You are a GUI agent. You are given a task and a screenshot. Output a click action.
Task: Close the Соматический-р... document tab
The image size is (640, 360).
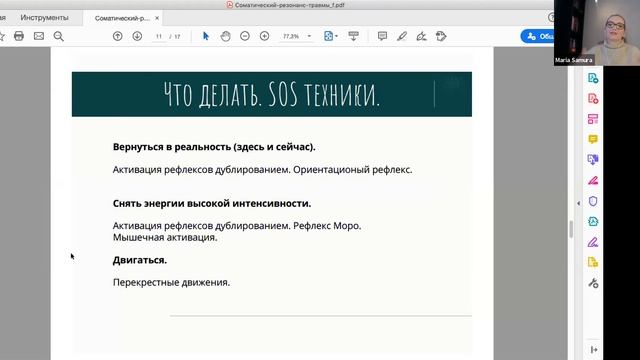click(157, 18)
